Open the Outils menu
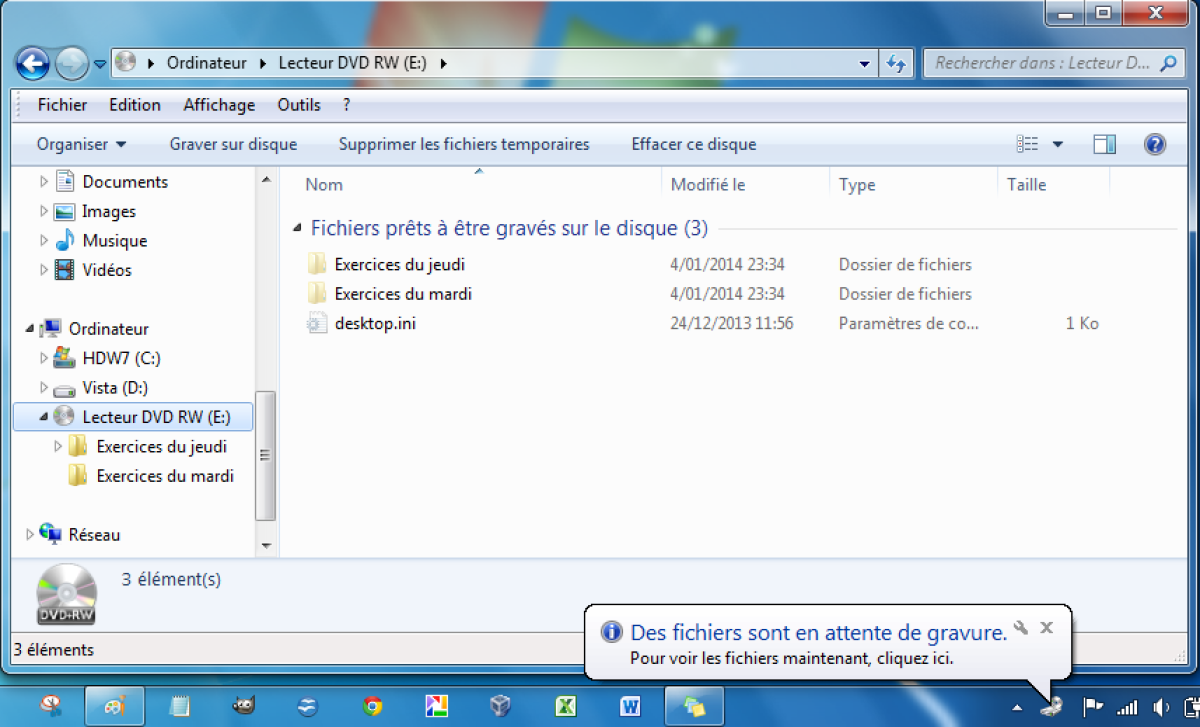1200x727 pixels. point(298,104)
